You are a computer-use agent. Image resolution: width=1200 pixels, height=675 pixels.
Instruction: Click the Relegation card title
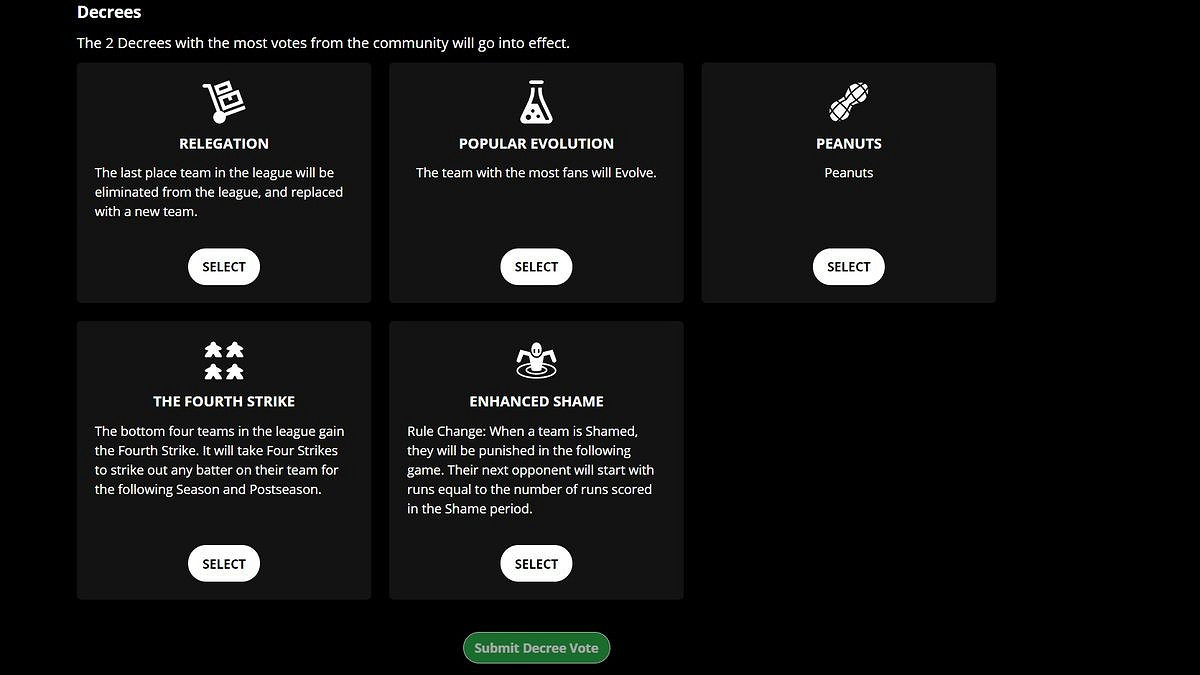224,144
